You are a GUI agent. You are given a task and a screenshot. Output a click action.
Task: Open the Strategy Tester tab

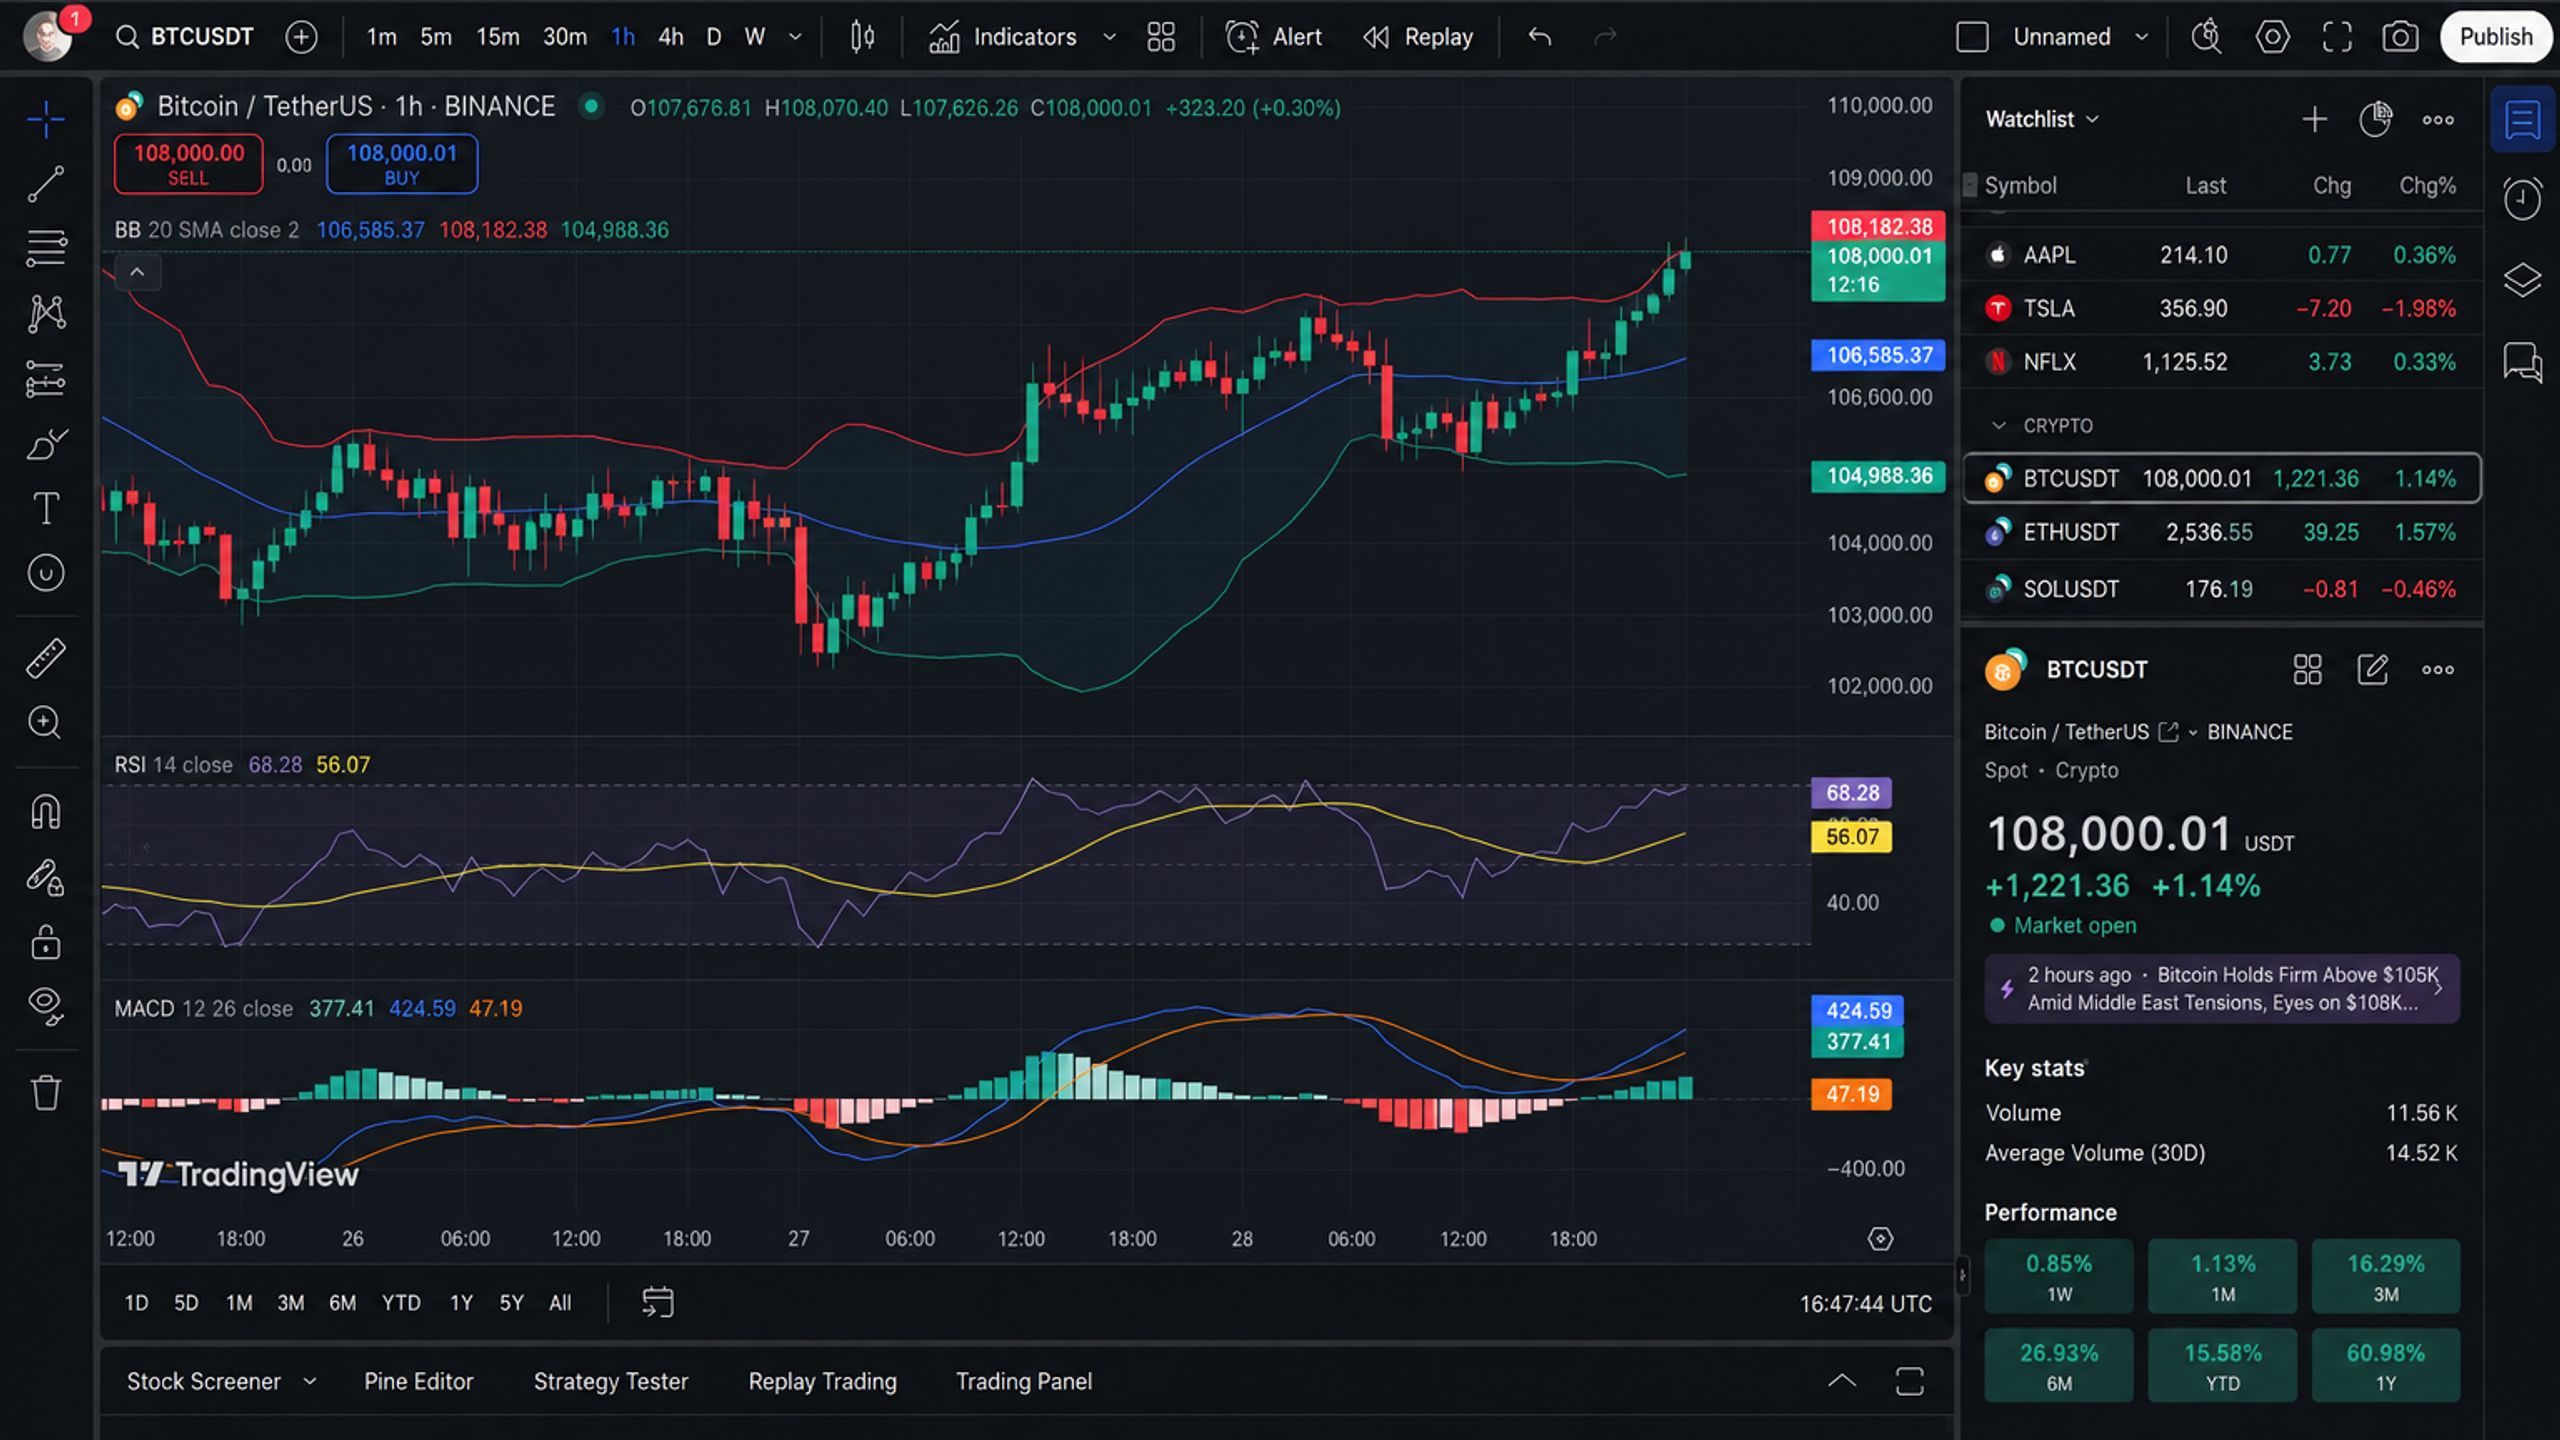[x=610, y=1381]
